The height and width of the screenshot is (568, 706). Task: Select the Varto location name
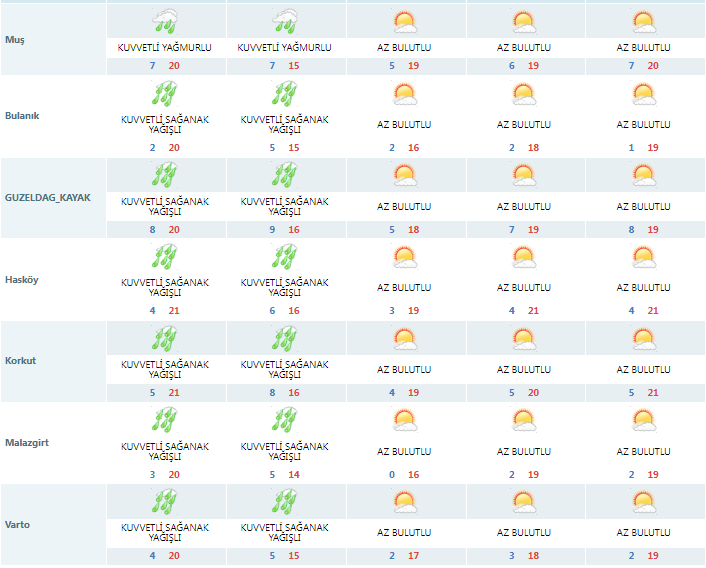click(x=18, y=522)
